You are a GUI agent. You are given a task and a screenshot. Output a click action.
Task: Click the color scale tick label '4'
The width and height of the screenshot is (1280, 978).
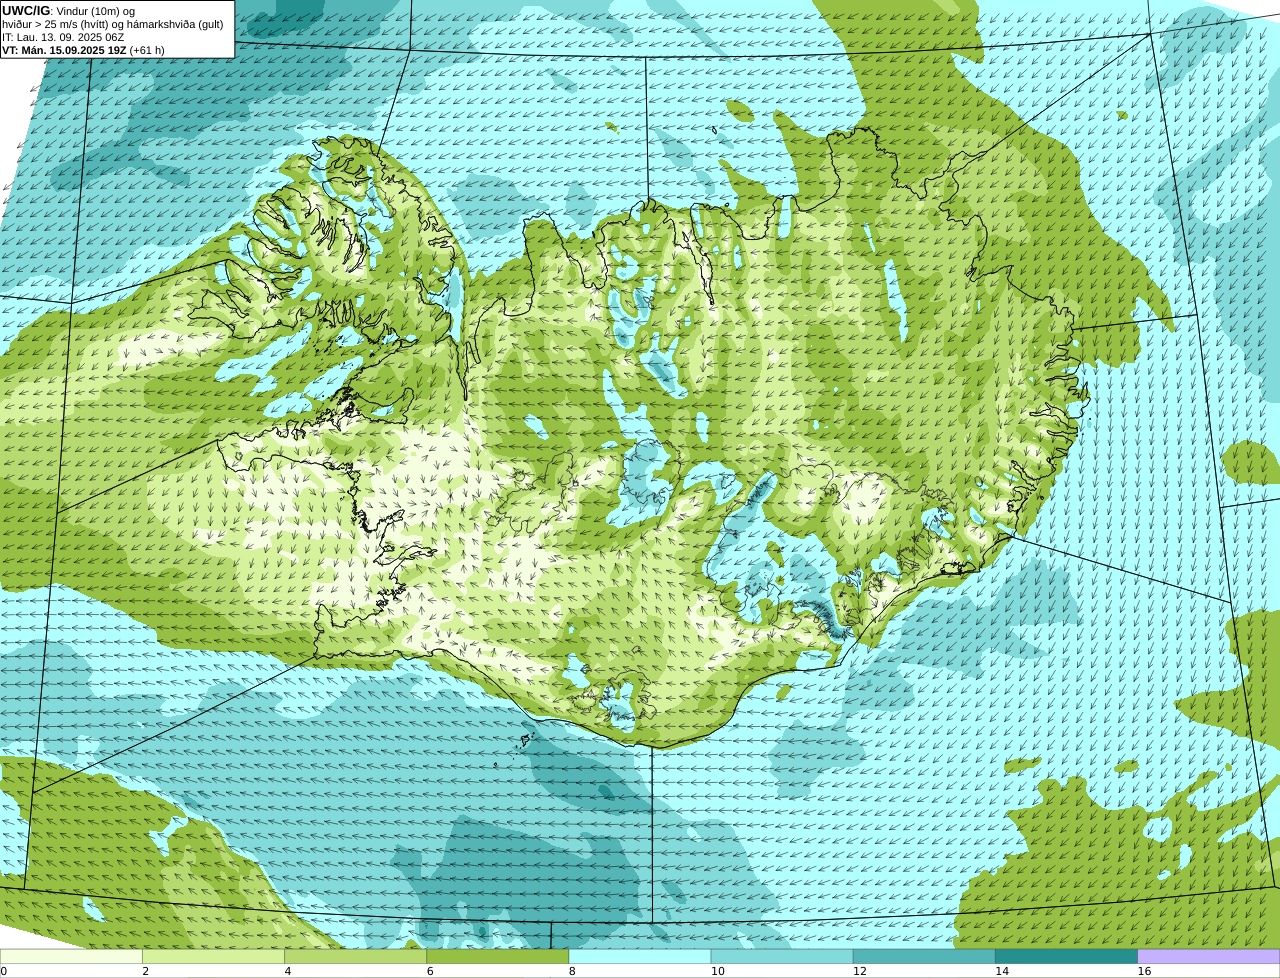[287, 971]
